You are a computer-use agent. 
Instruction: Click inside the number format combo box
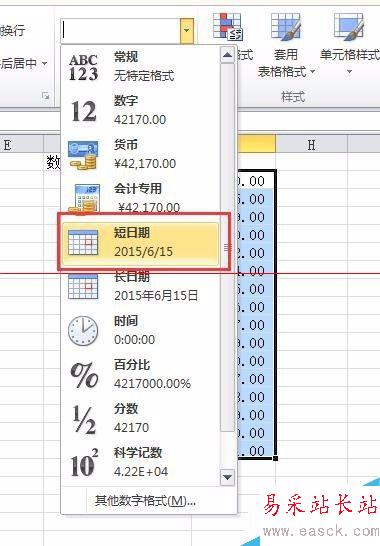121,31
